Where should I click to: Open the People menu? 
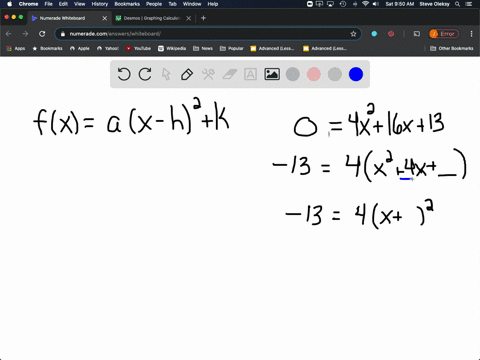click(154, 4)
